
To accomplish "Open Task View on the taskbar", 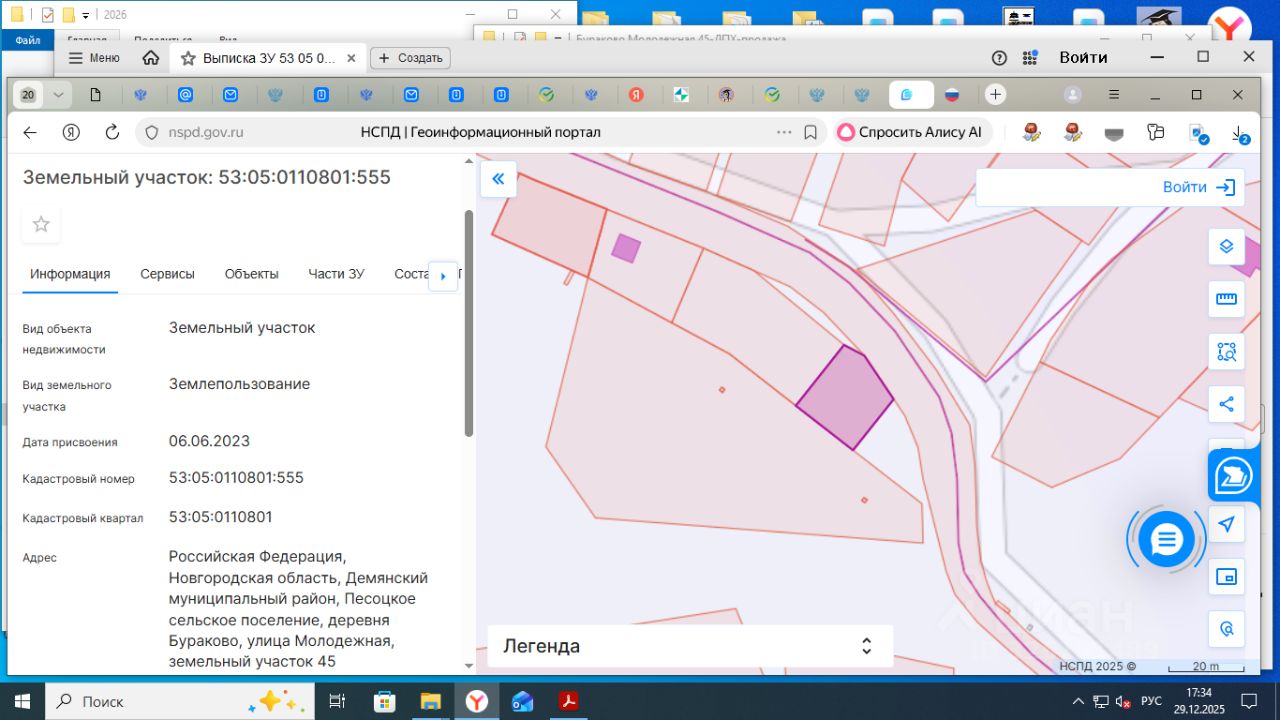I will click(337, 701).
